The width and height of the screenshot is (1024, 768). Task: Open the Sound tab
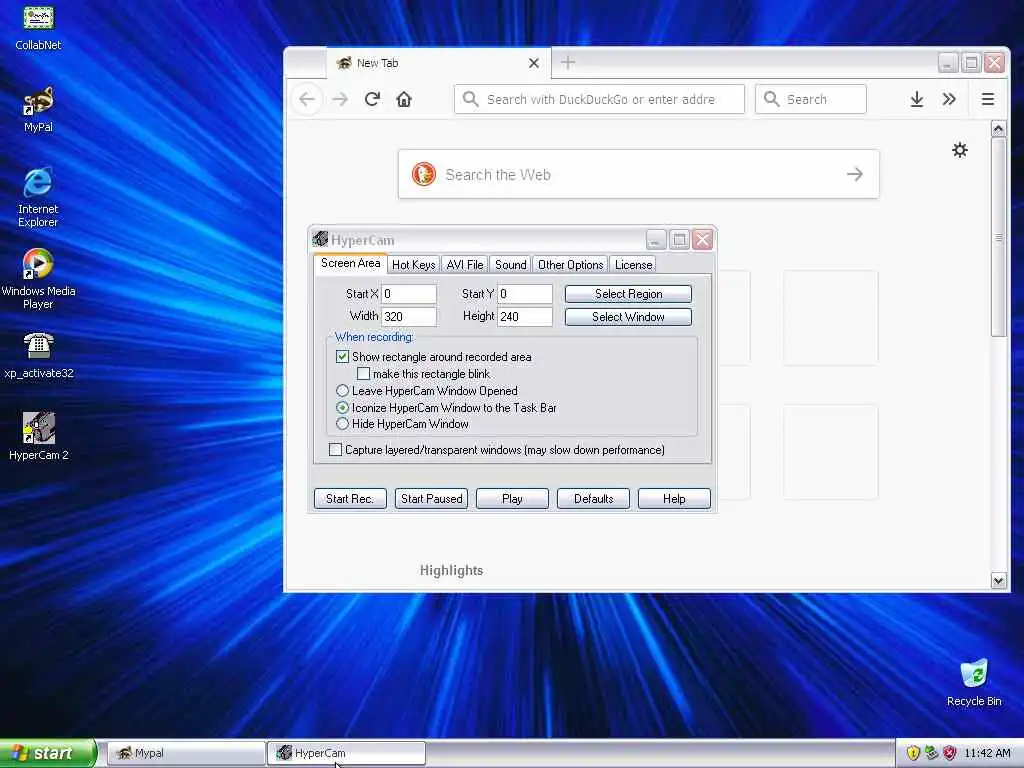[x=511, y=264]
